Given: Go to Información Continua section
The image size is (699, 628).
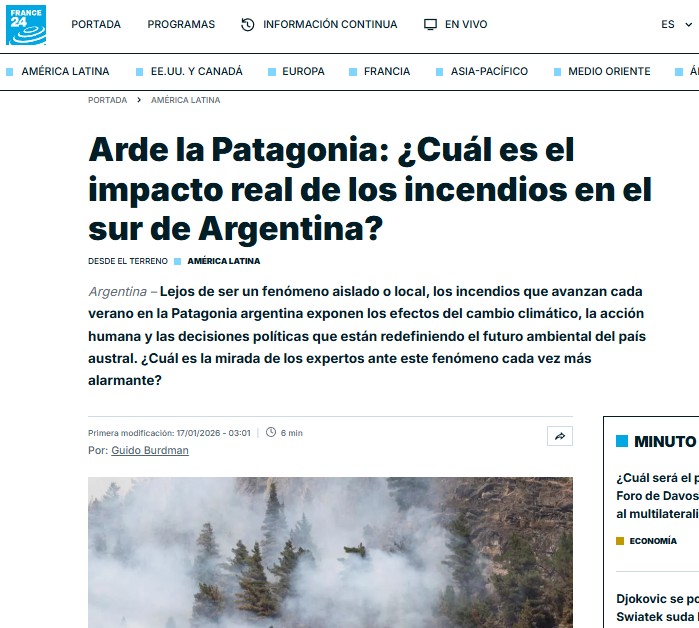Looking at the screenshot, I should (329, 24).
